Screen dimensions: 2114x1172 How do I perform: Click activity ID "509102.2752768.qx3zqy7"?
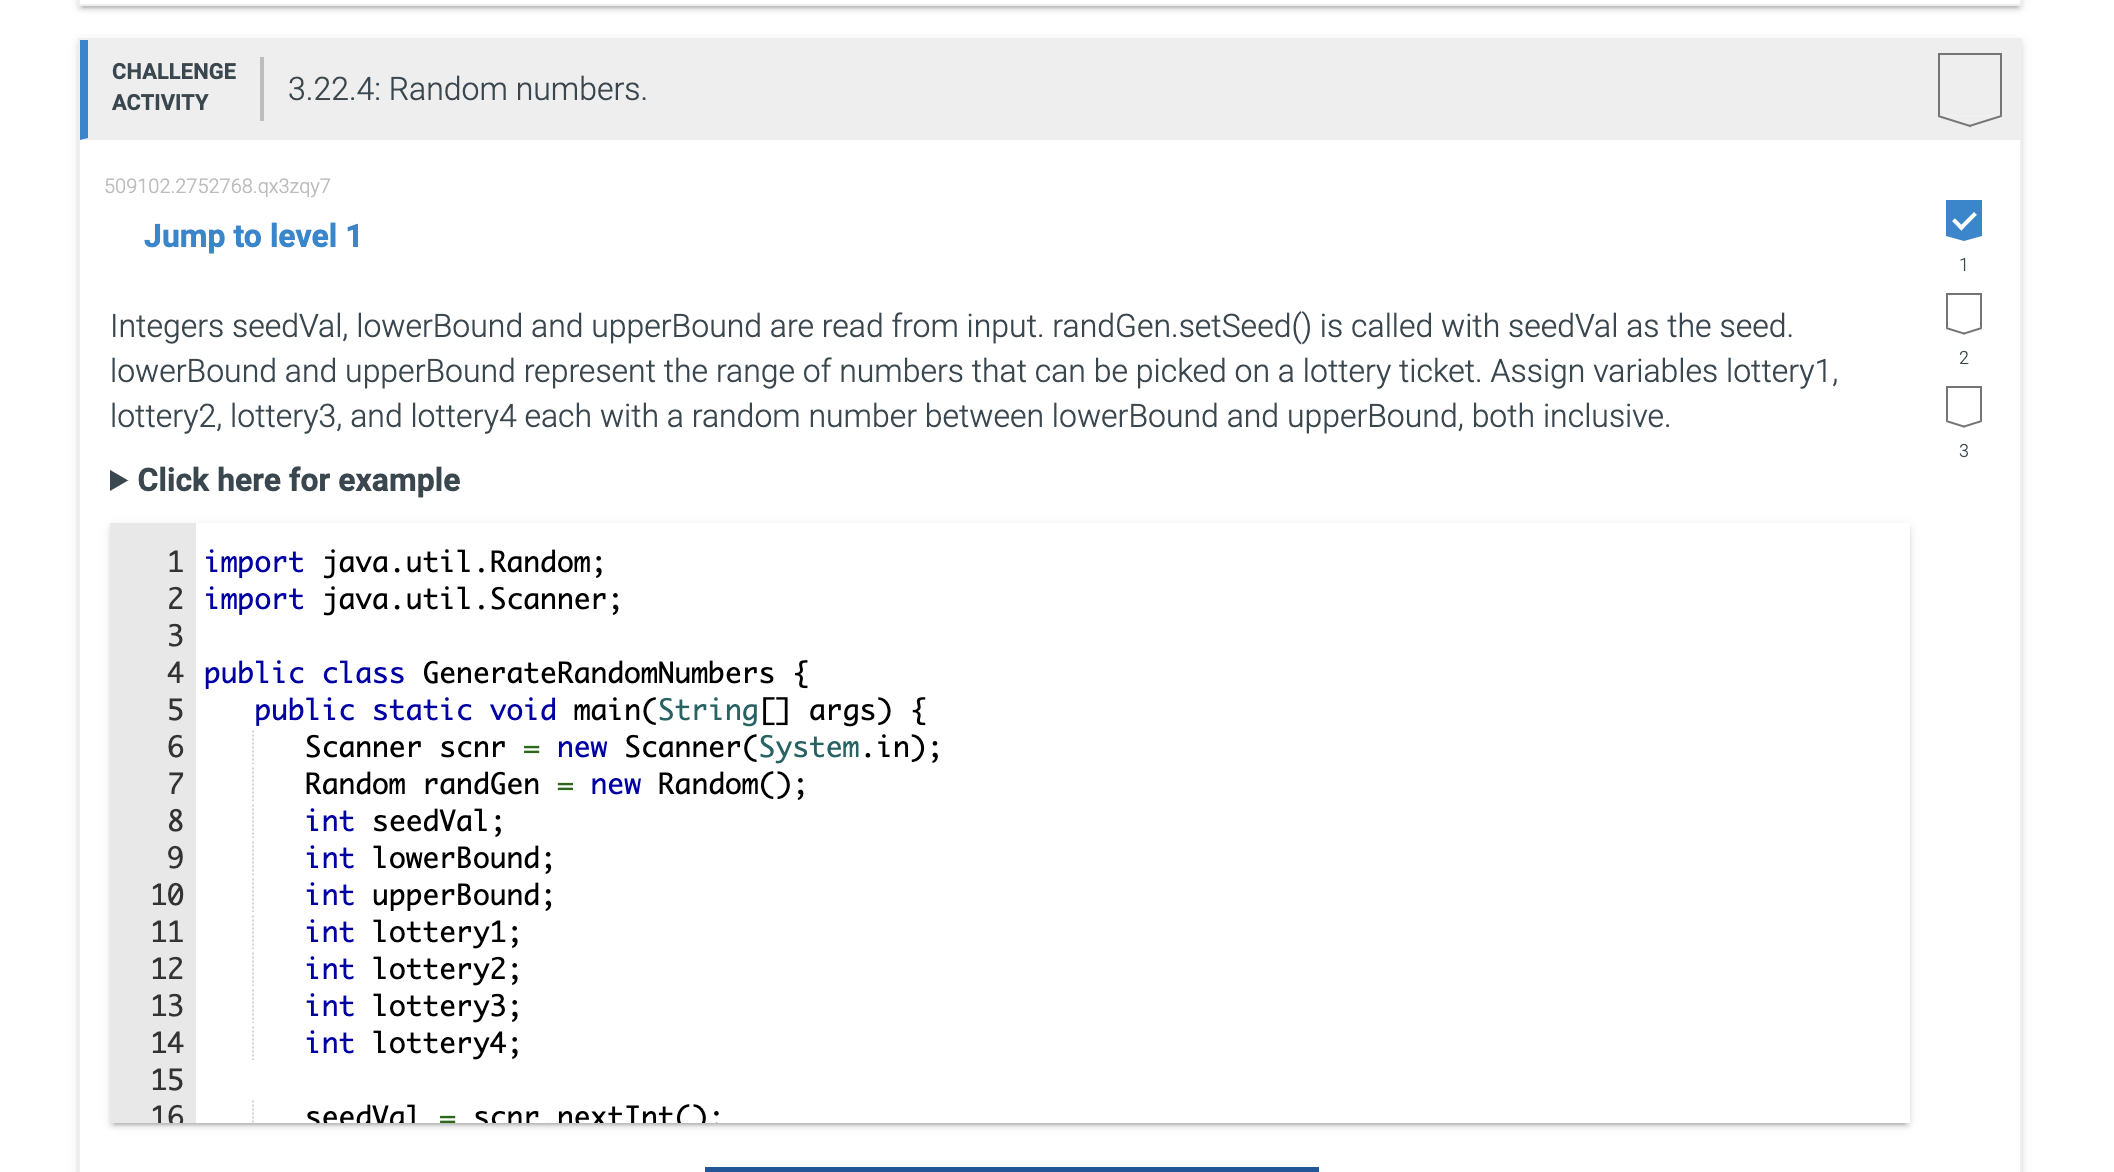click(216, 186)
